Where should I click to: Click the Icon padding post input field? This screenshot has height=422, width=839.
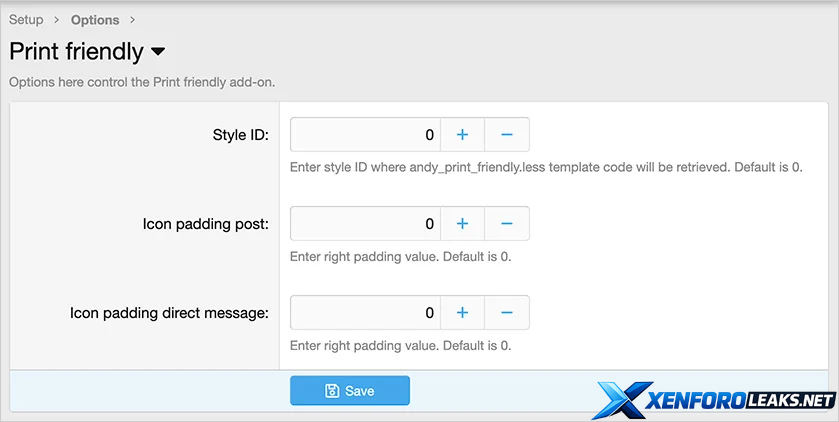click(365, 223)
